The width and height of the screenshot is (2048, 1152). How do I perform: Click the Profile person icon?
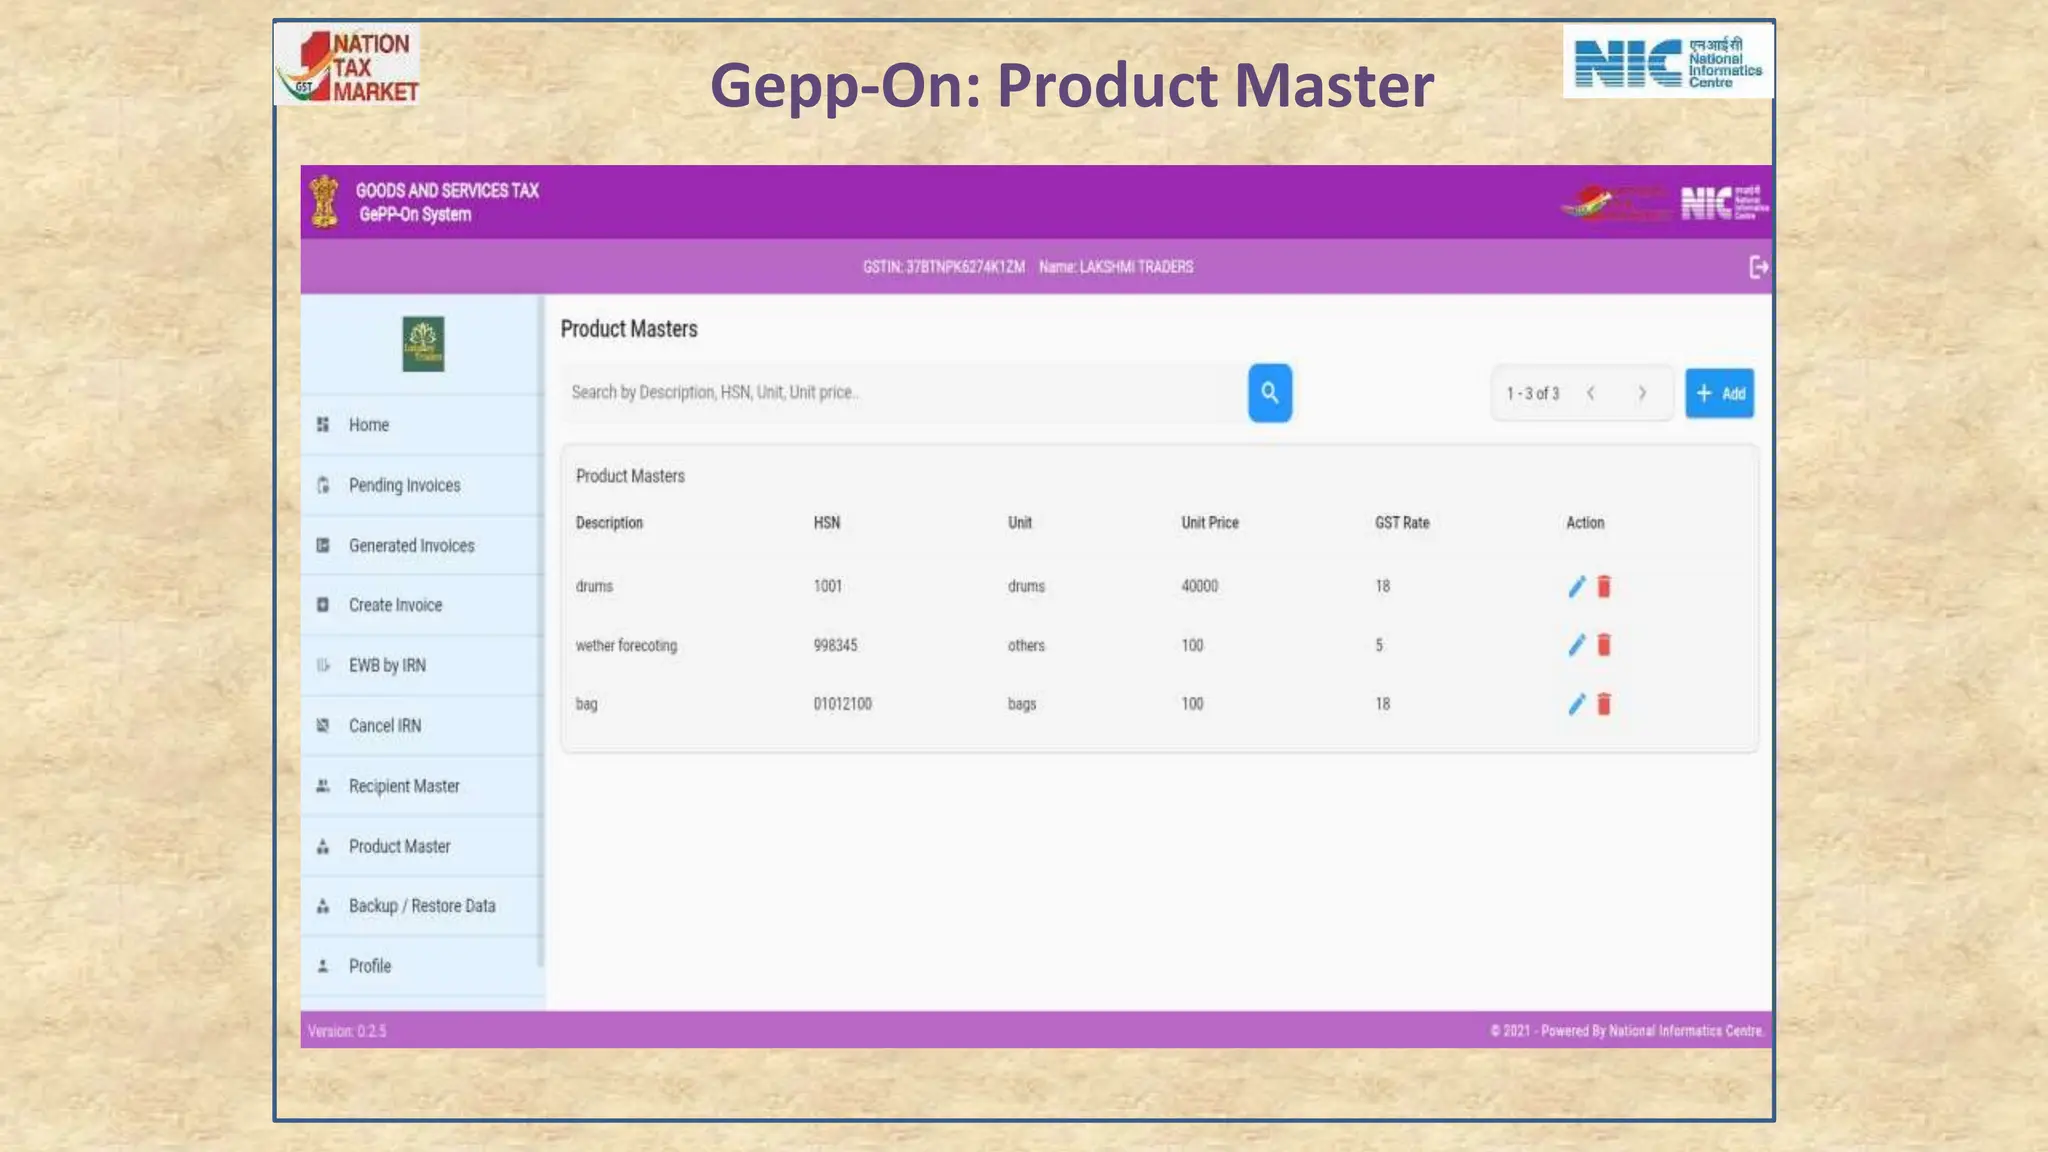(323, 966)
